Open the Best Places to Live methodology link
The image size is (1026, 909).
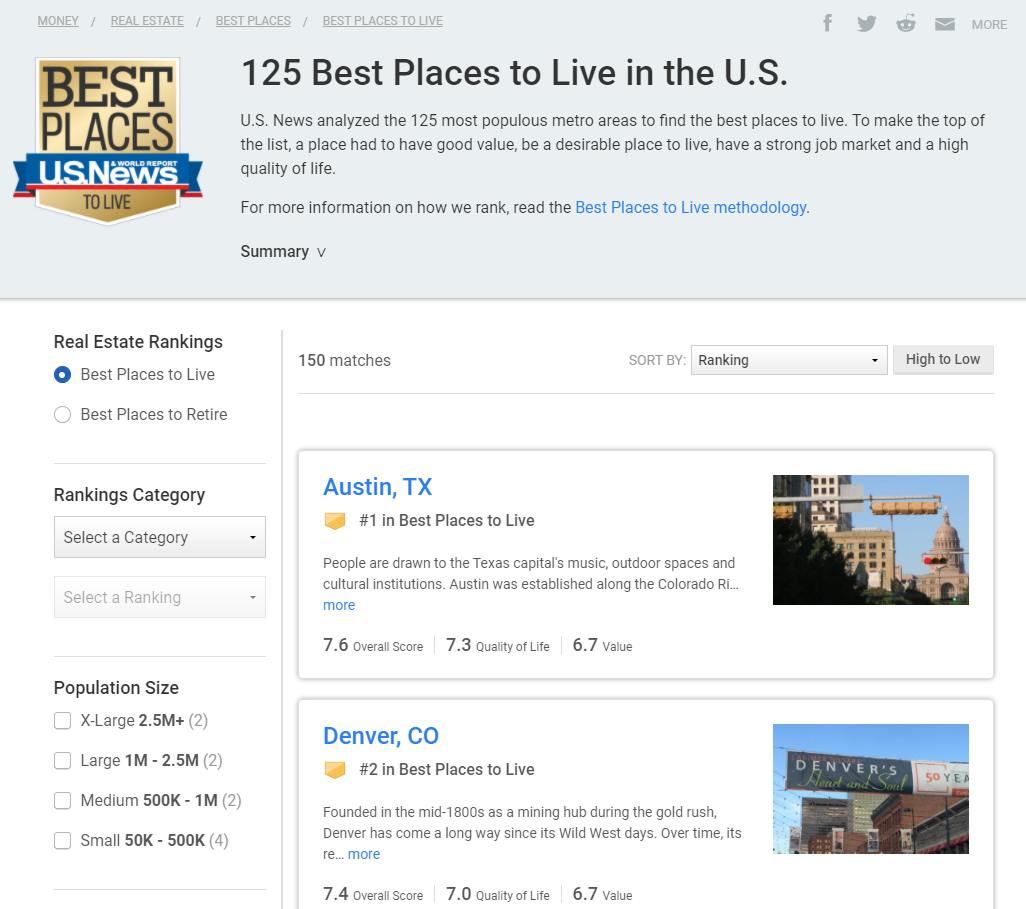tap(690, 207)
